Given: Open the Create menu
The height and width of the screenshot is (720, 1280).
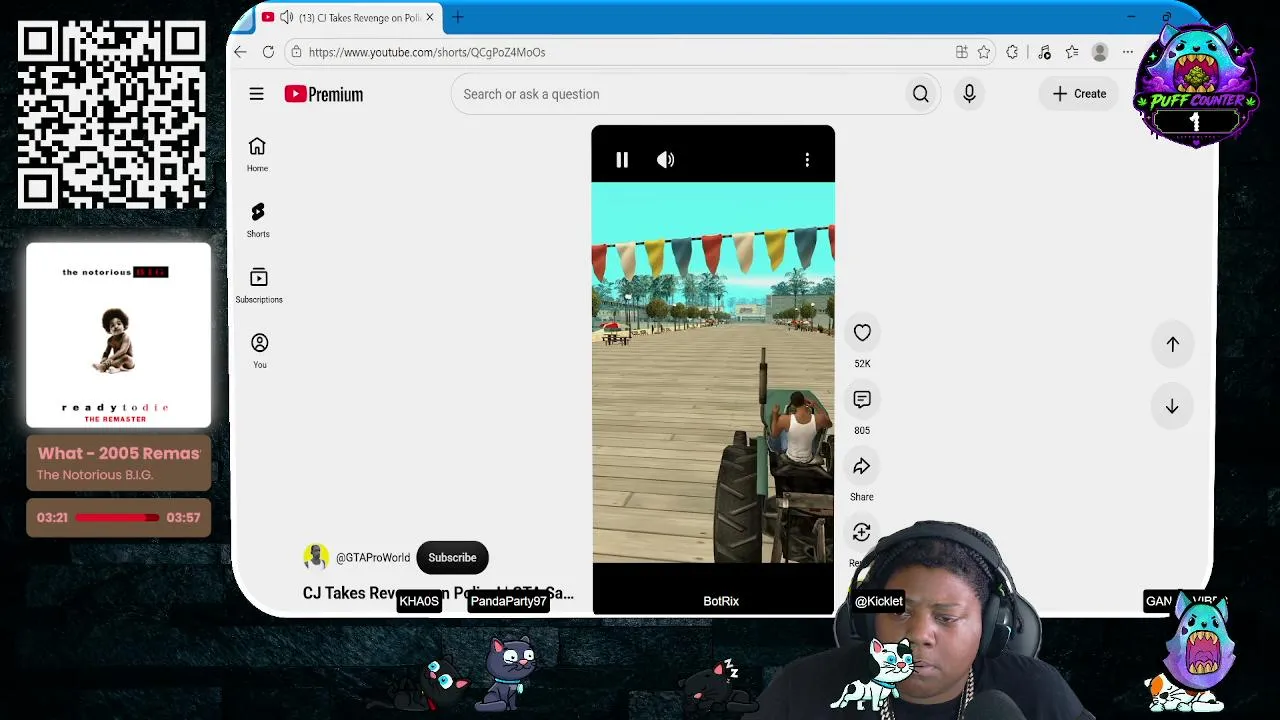Looking at the screenshot, I should pos(1079,94).
